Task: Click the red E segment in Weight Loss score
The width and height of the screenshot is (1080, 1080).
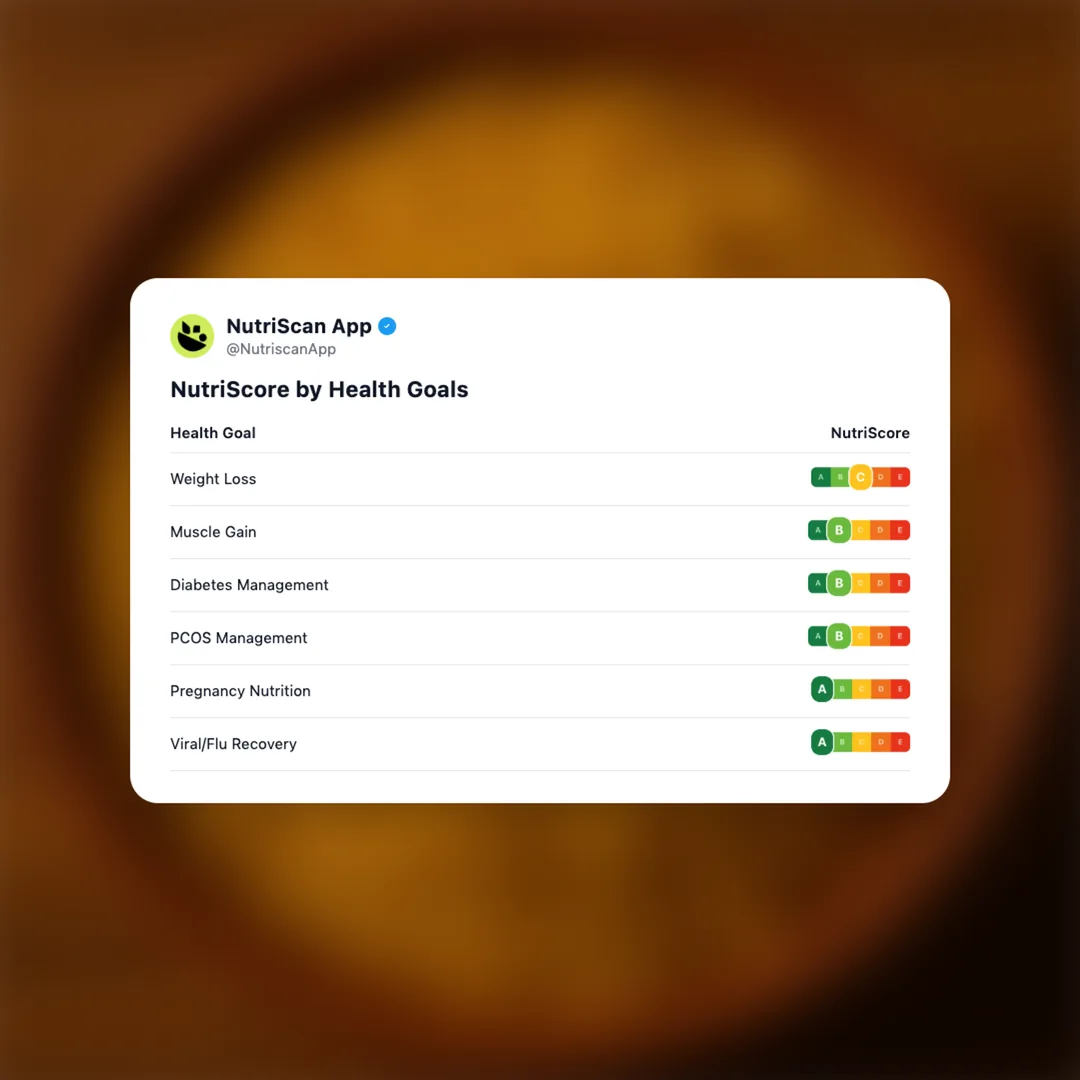Action: click(x=900, y=478)
